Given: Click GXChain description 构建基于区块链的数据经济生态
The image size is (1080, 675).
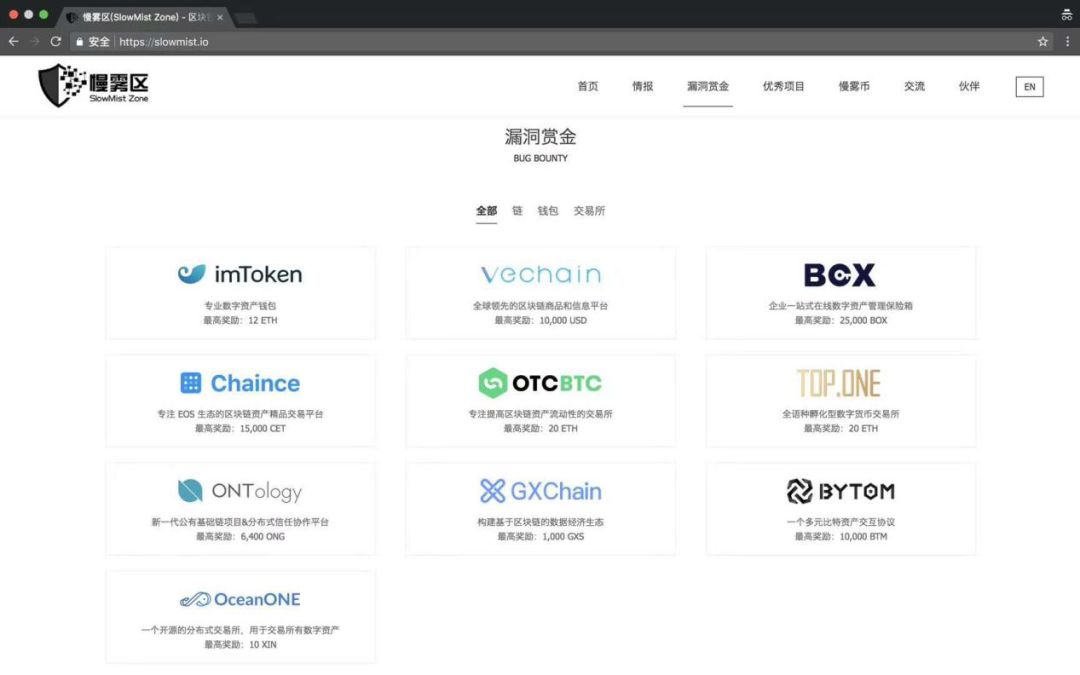Looking at the screenshot, I should (x=541, y=521).
